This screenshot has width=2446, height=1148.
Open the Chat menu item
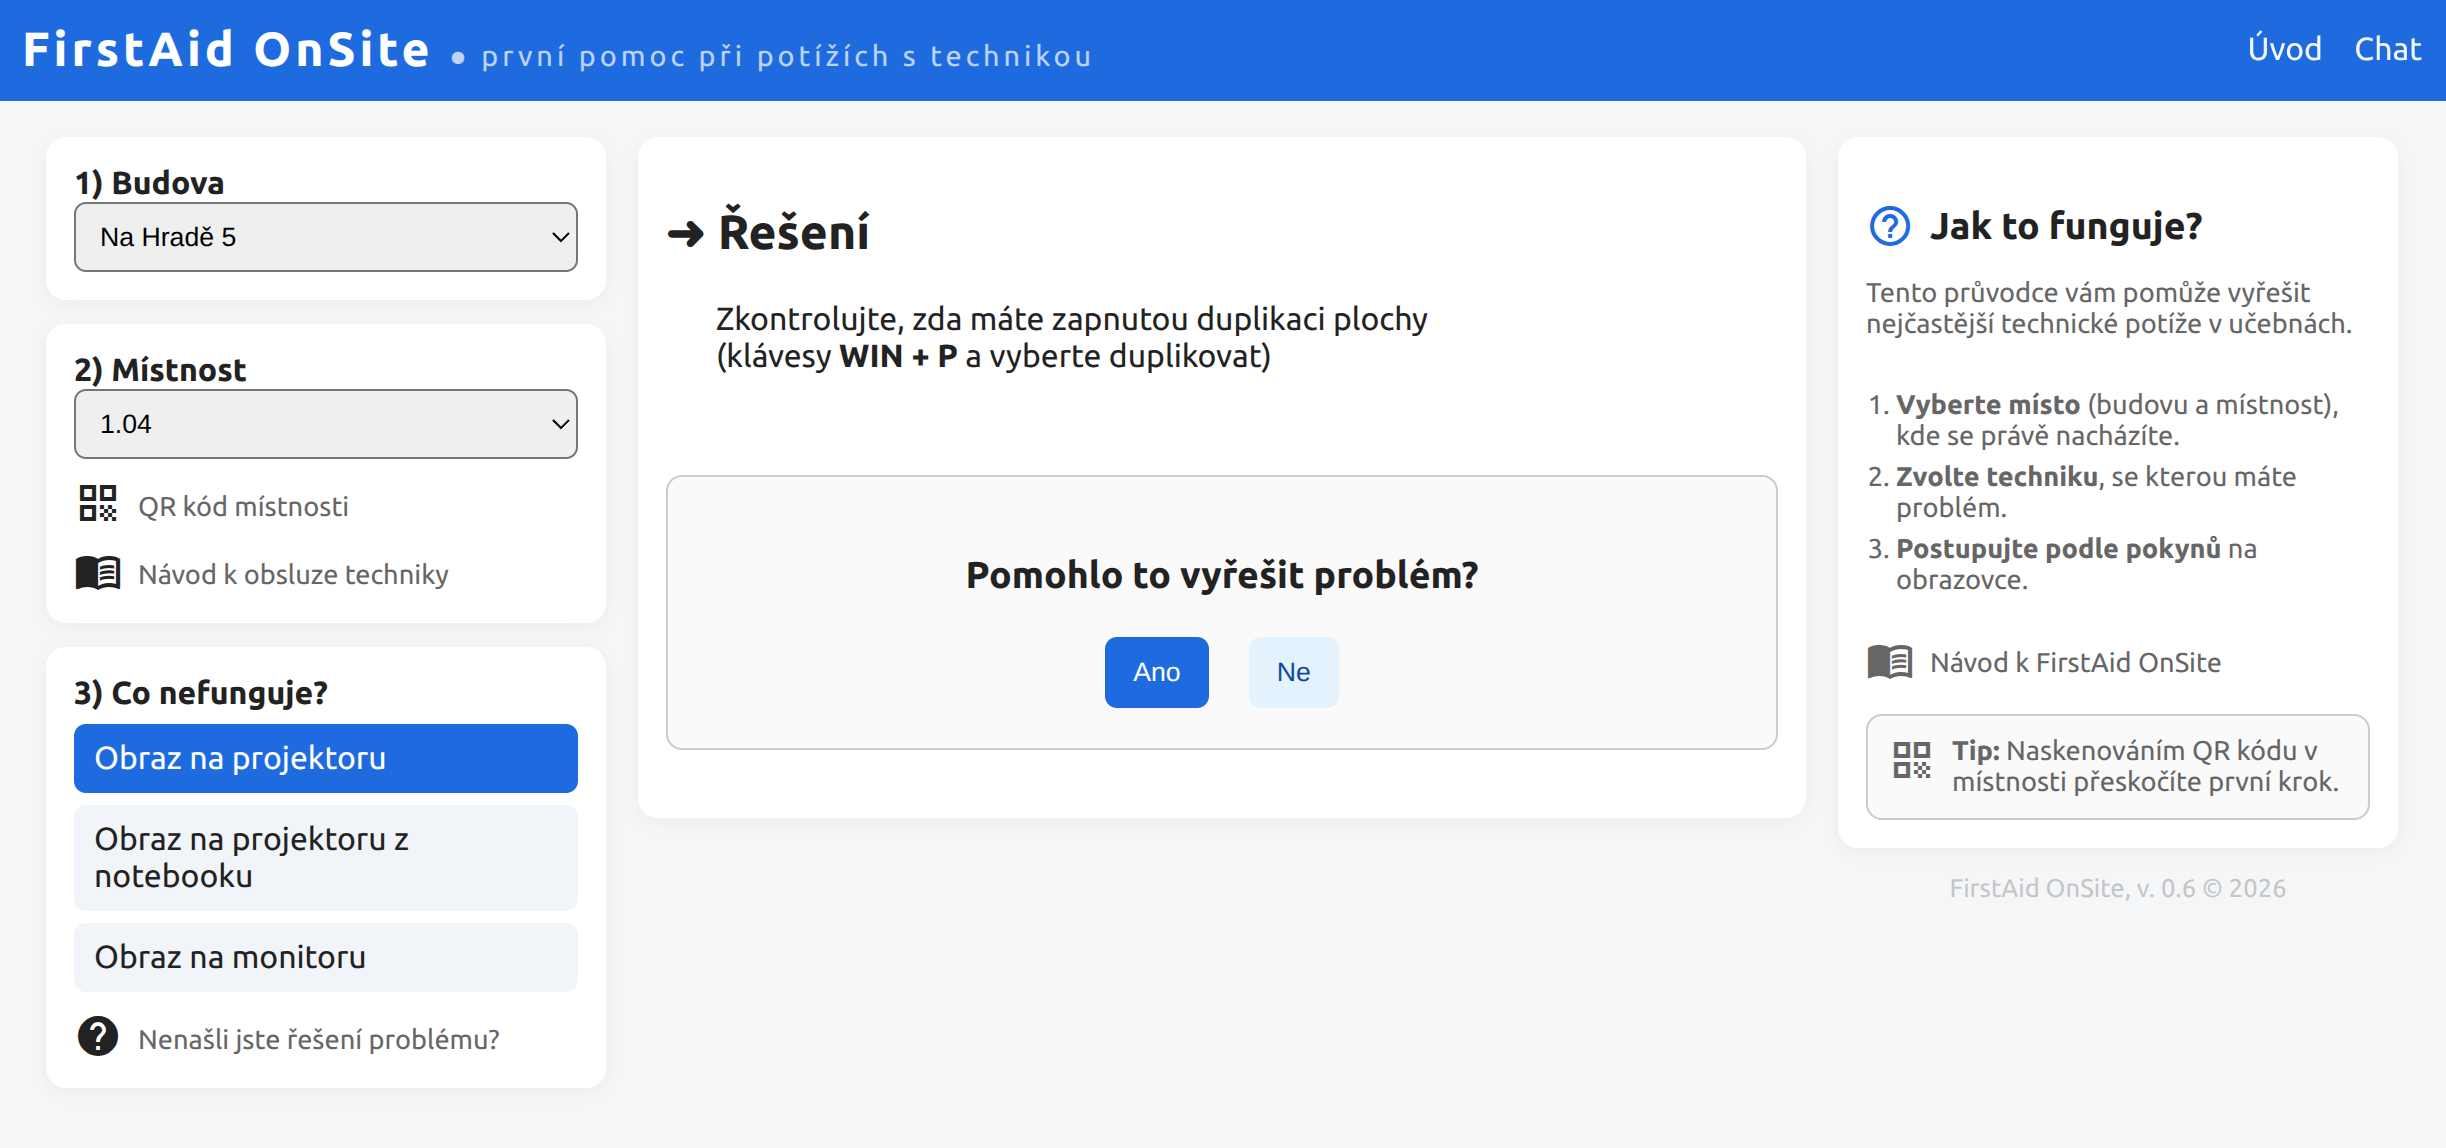2387,49
